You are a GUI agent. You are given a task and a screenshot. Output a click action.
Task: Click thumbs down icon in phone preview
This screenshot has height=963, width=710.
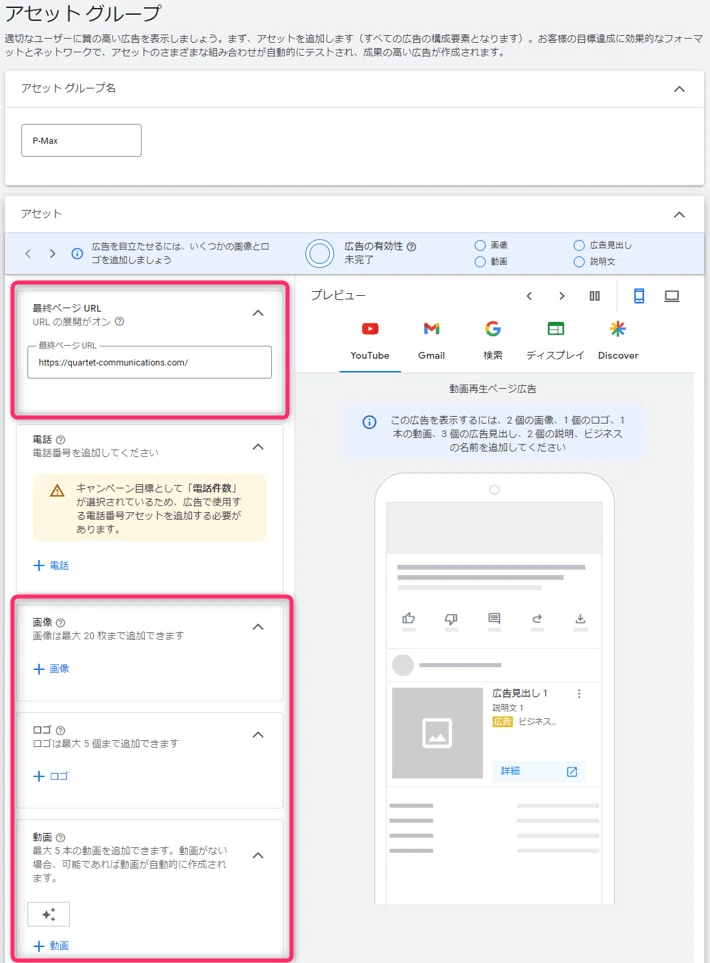(x=451, y=618)
